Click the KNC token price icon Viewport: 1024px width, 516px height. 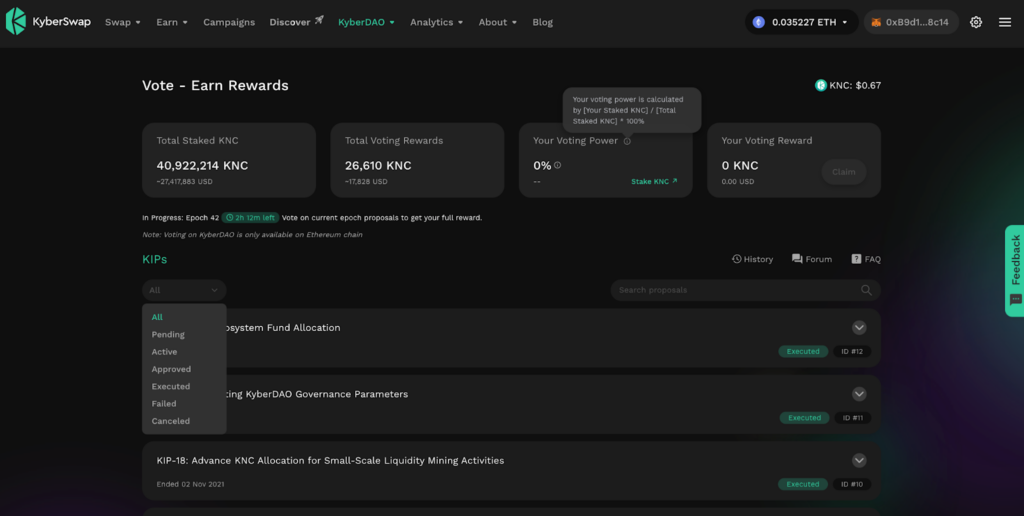point(821,85)
